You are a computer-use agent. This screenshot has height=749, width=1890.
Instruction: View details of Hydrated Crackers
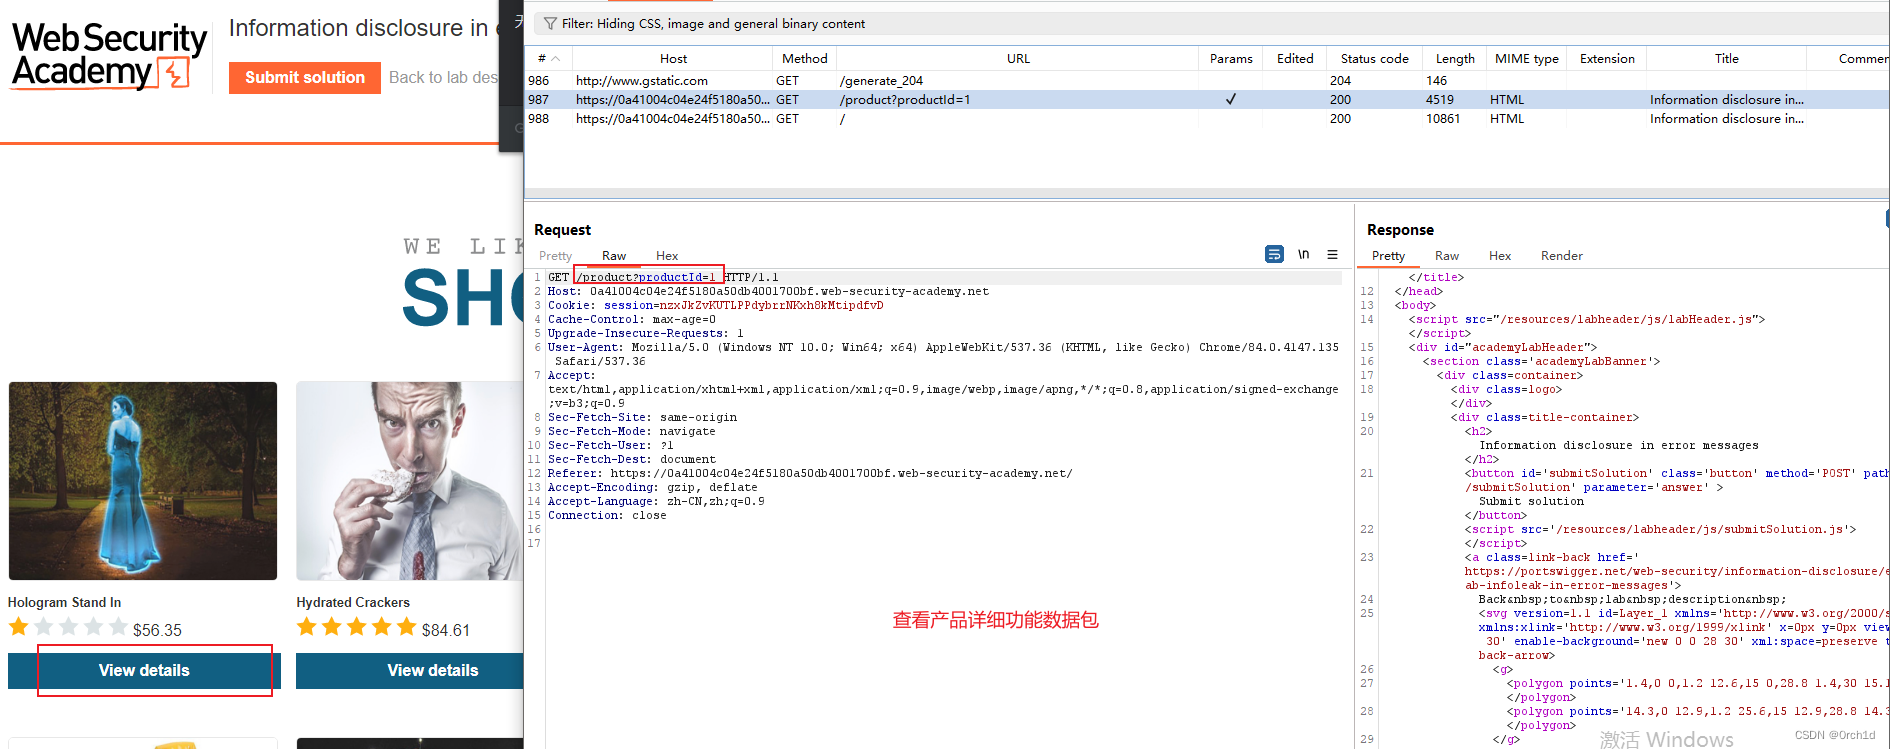pos(410,670)
